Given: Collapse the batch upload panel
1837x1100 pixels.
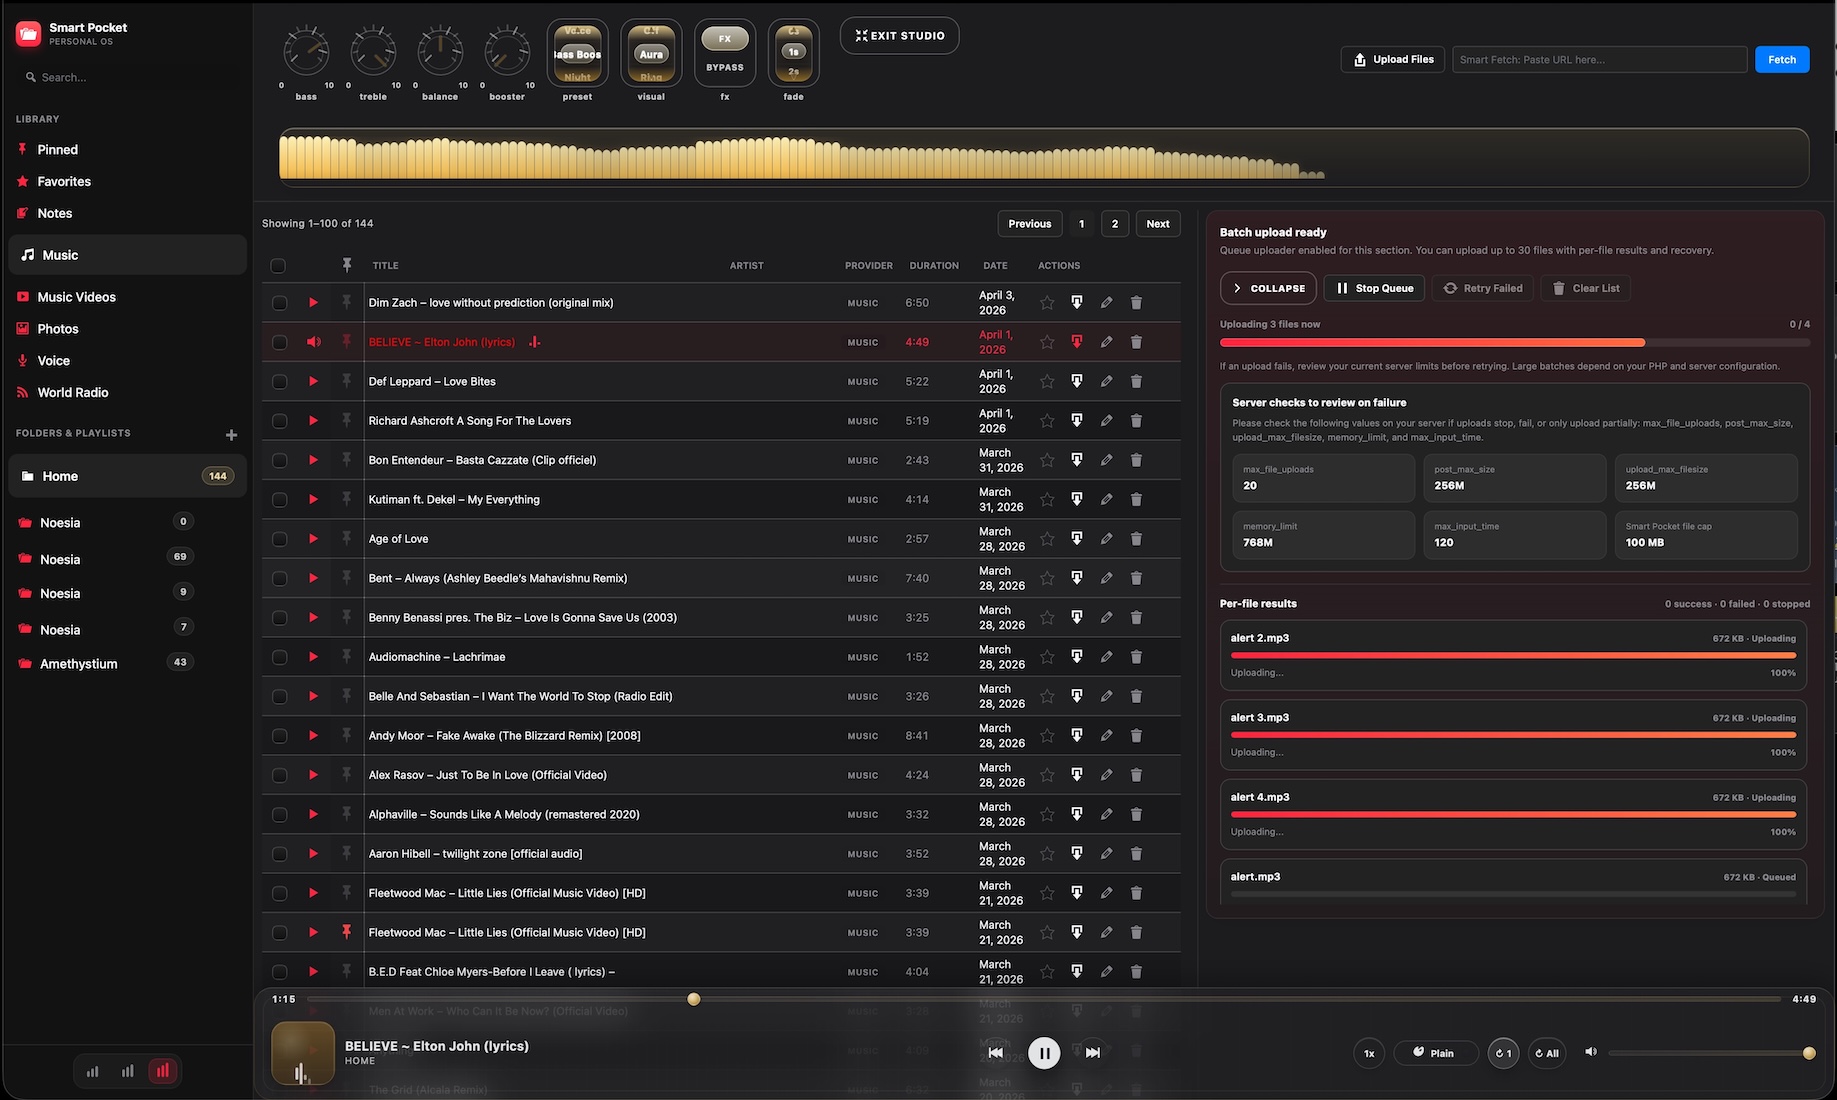Looking at the screenshot, I should point(1268,288).
